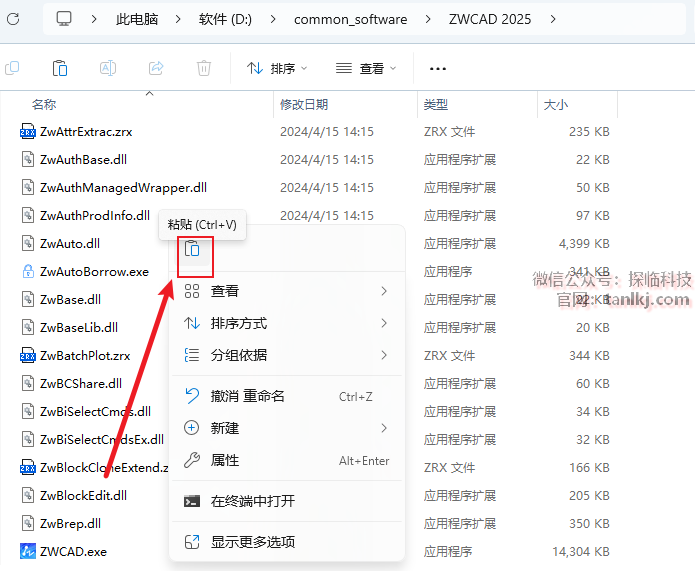Click the paste icon in the context menu
This screenshot has width=695, height=571.
[x=192, y=249]
